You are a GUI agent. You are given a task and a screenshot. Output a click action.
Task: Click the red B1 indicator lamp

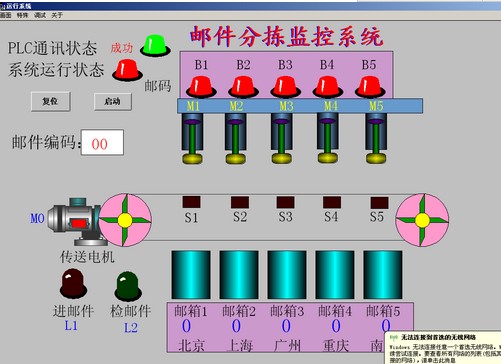pyautogui.click(x=201, y=87)
